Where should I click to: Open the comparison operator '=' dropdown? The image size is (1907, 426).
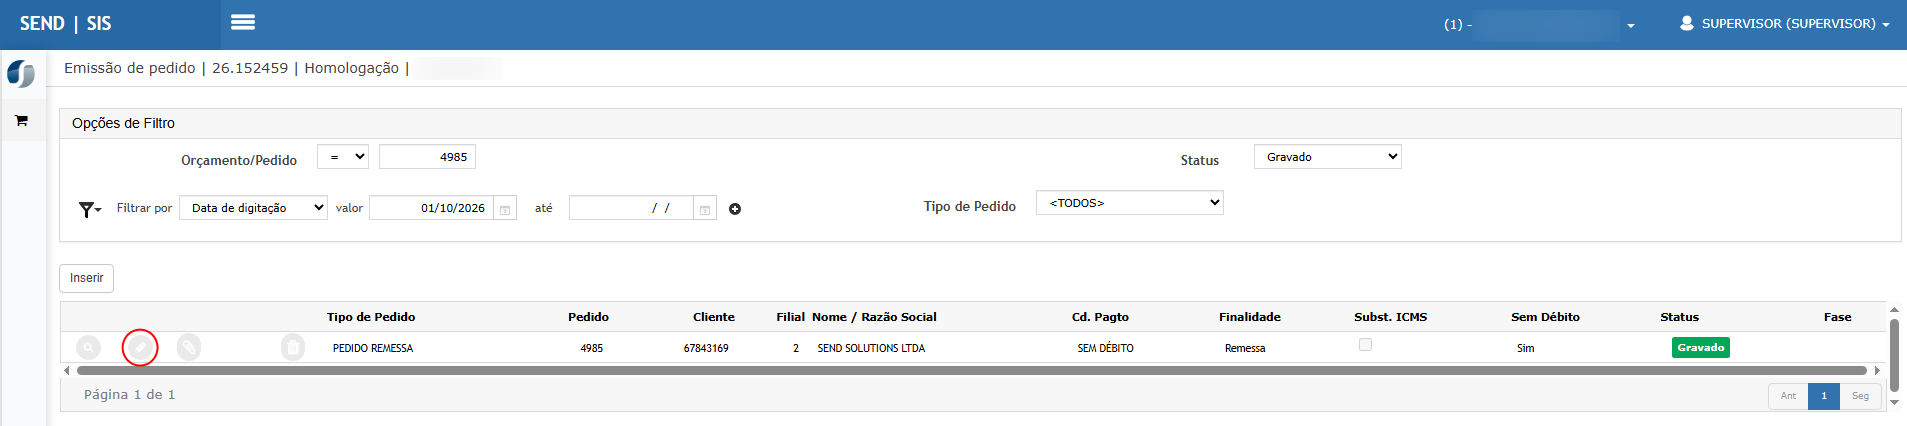pyautogui.click(x=343, y=157)
